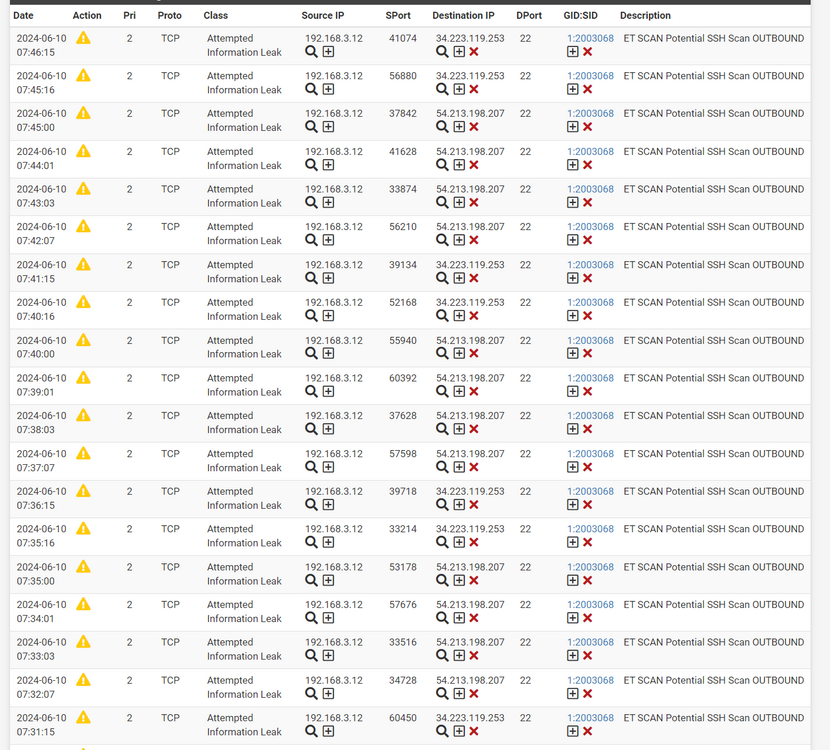
Task: Click source IP magnifier in 07:45:00 row
Action: point(311,127)
